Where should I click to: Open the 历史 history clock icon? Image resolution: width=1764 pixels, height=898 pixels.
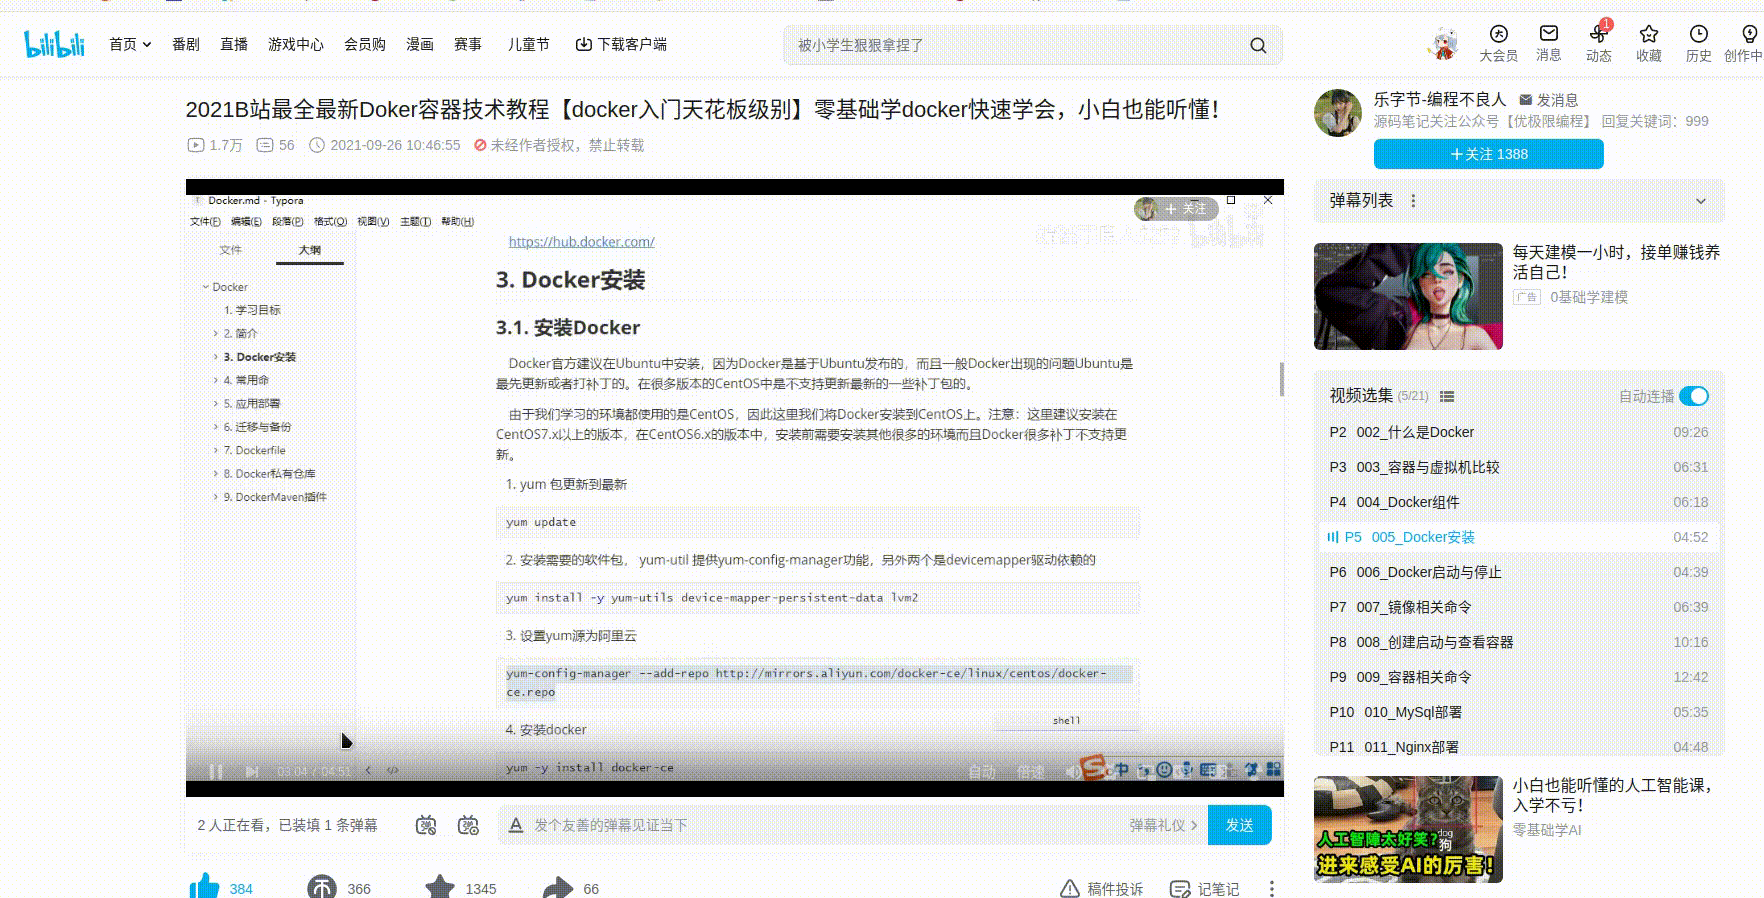tap(1698, 34)
